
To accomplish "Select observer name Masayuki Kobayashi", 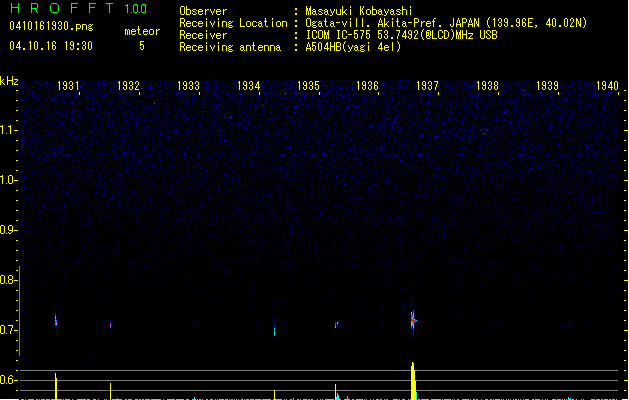I will pyautogui.click(x=359, y=11).
